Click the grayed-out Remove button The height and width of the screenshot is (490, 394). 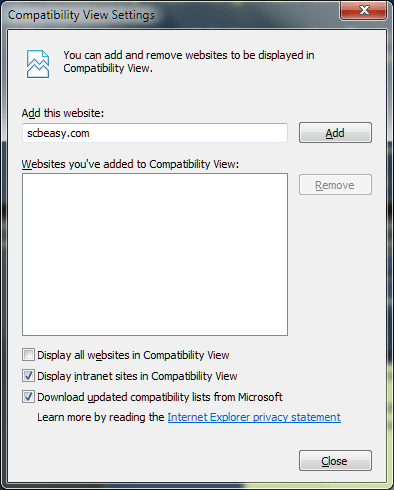tap(335, 185)
